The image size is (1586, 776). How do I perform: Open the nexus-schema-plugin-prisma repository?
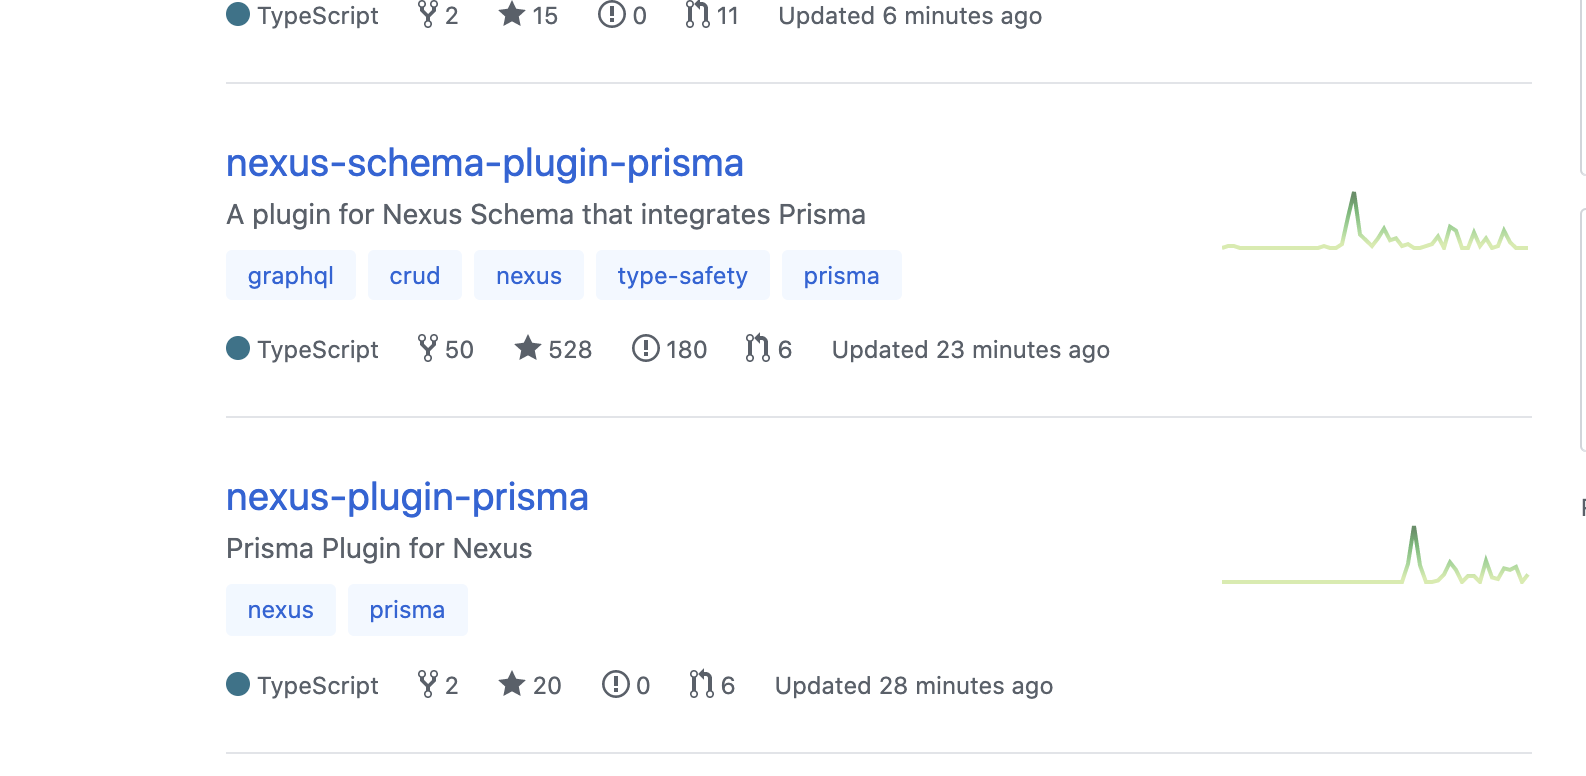click(485, 163)
